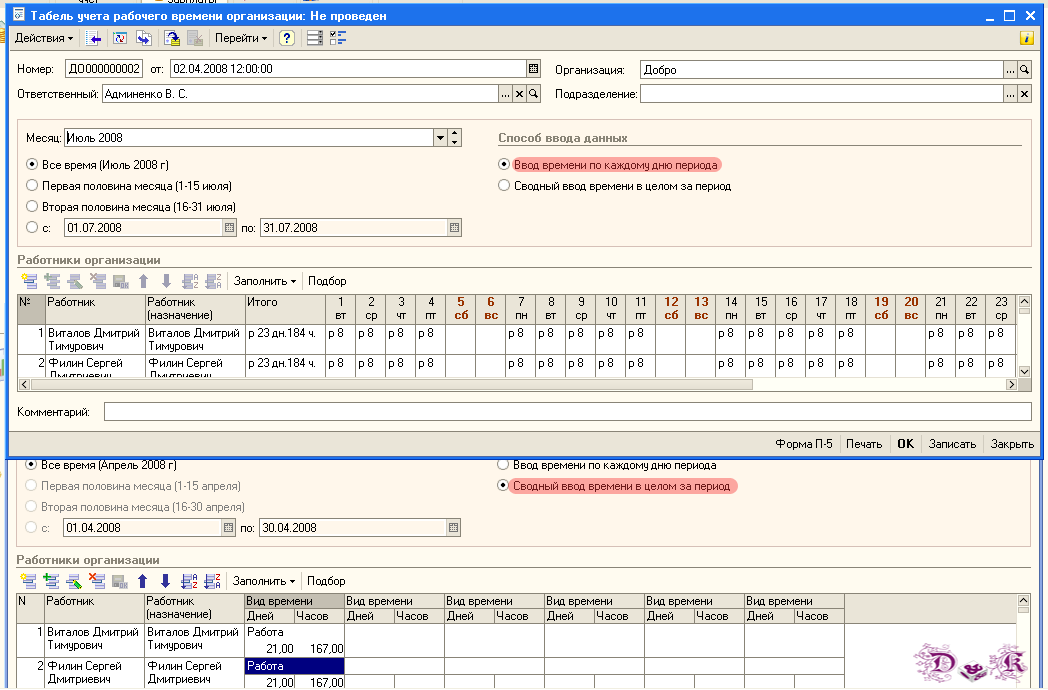
Task: Click delete row icon in July workers toolbar
Action: pyautogui.click(x=98, y=281)
